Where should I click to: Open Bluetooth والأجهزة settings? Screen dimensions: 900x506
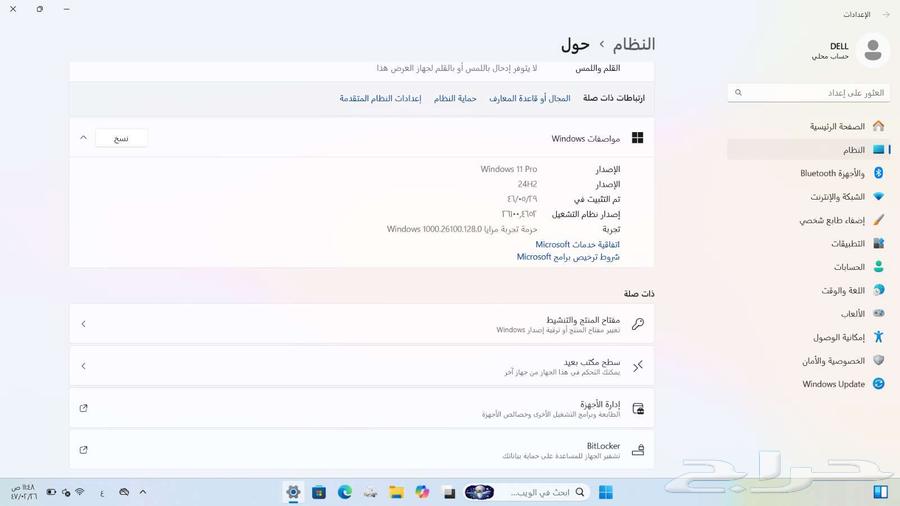[x=808, y=173]
